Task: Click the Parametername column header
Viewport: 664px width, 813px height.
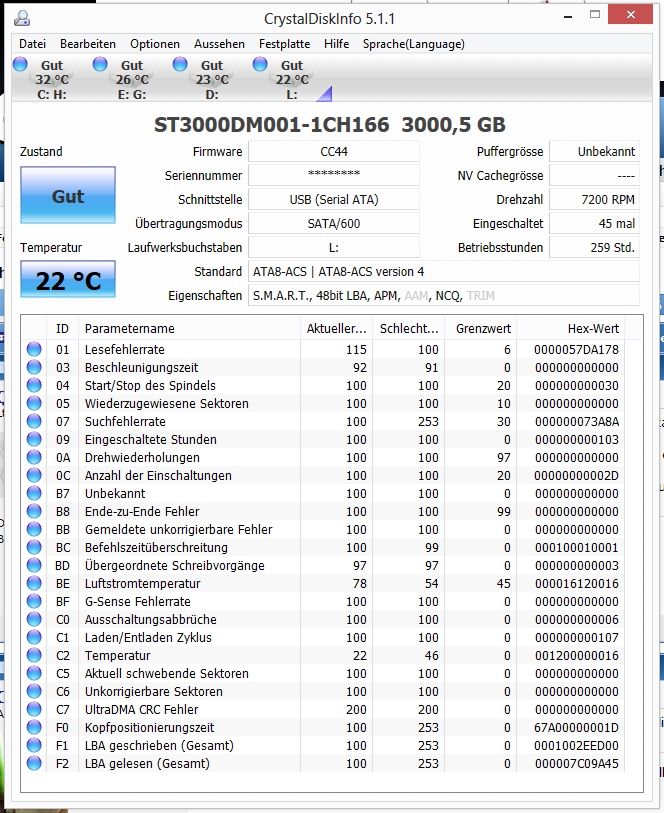Action: click(189, 328)
